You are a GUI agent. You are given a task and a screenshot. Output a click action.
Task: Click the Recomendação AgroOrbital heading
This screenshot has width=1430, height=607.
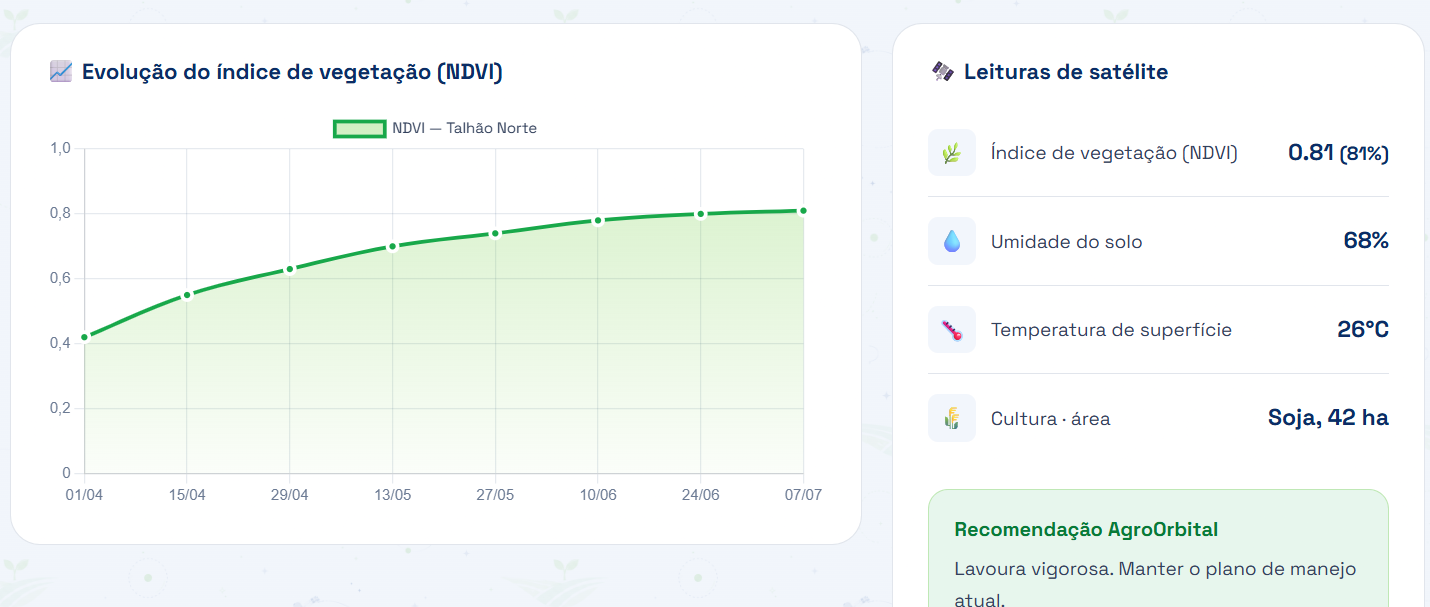[x=1086, y=530]
